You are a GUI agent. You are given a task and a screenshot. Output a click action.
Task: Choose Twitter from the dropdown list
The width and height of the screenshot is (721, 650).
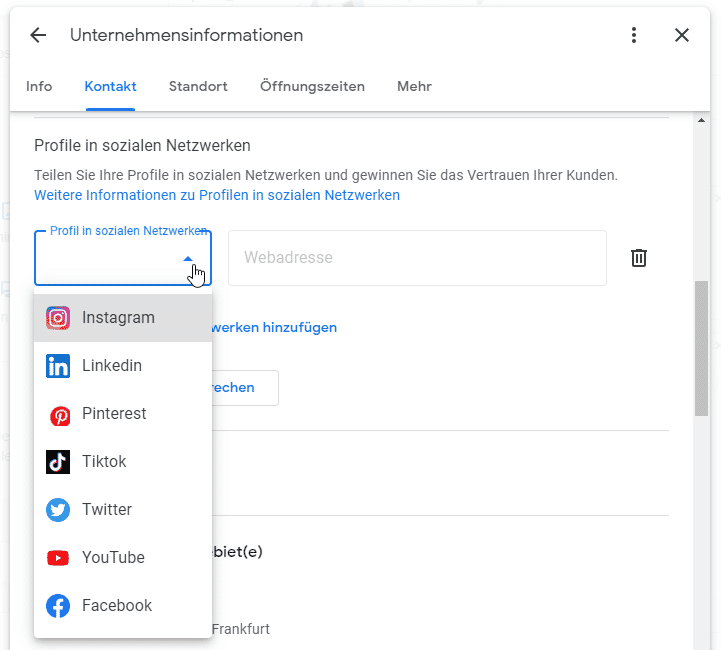(123, 510)
